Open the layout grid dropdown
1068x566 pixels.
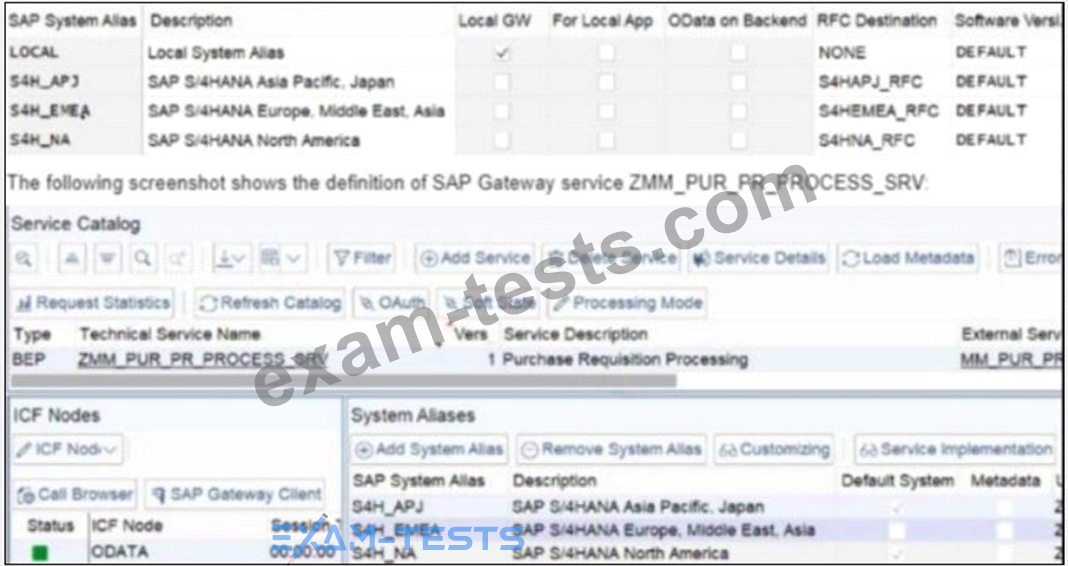[x=280, y=259]
